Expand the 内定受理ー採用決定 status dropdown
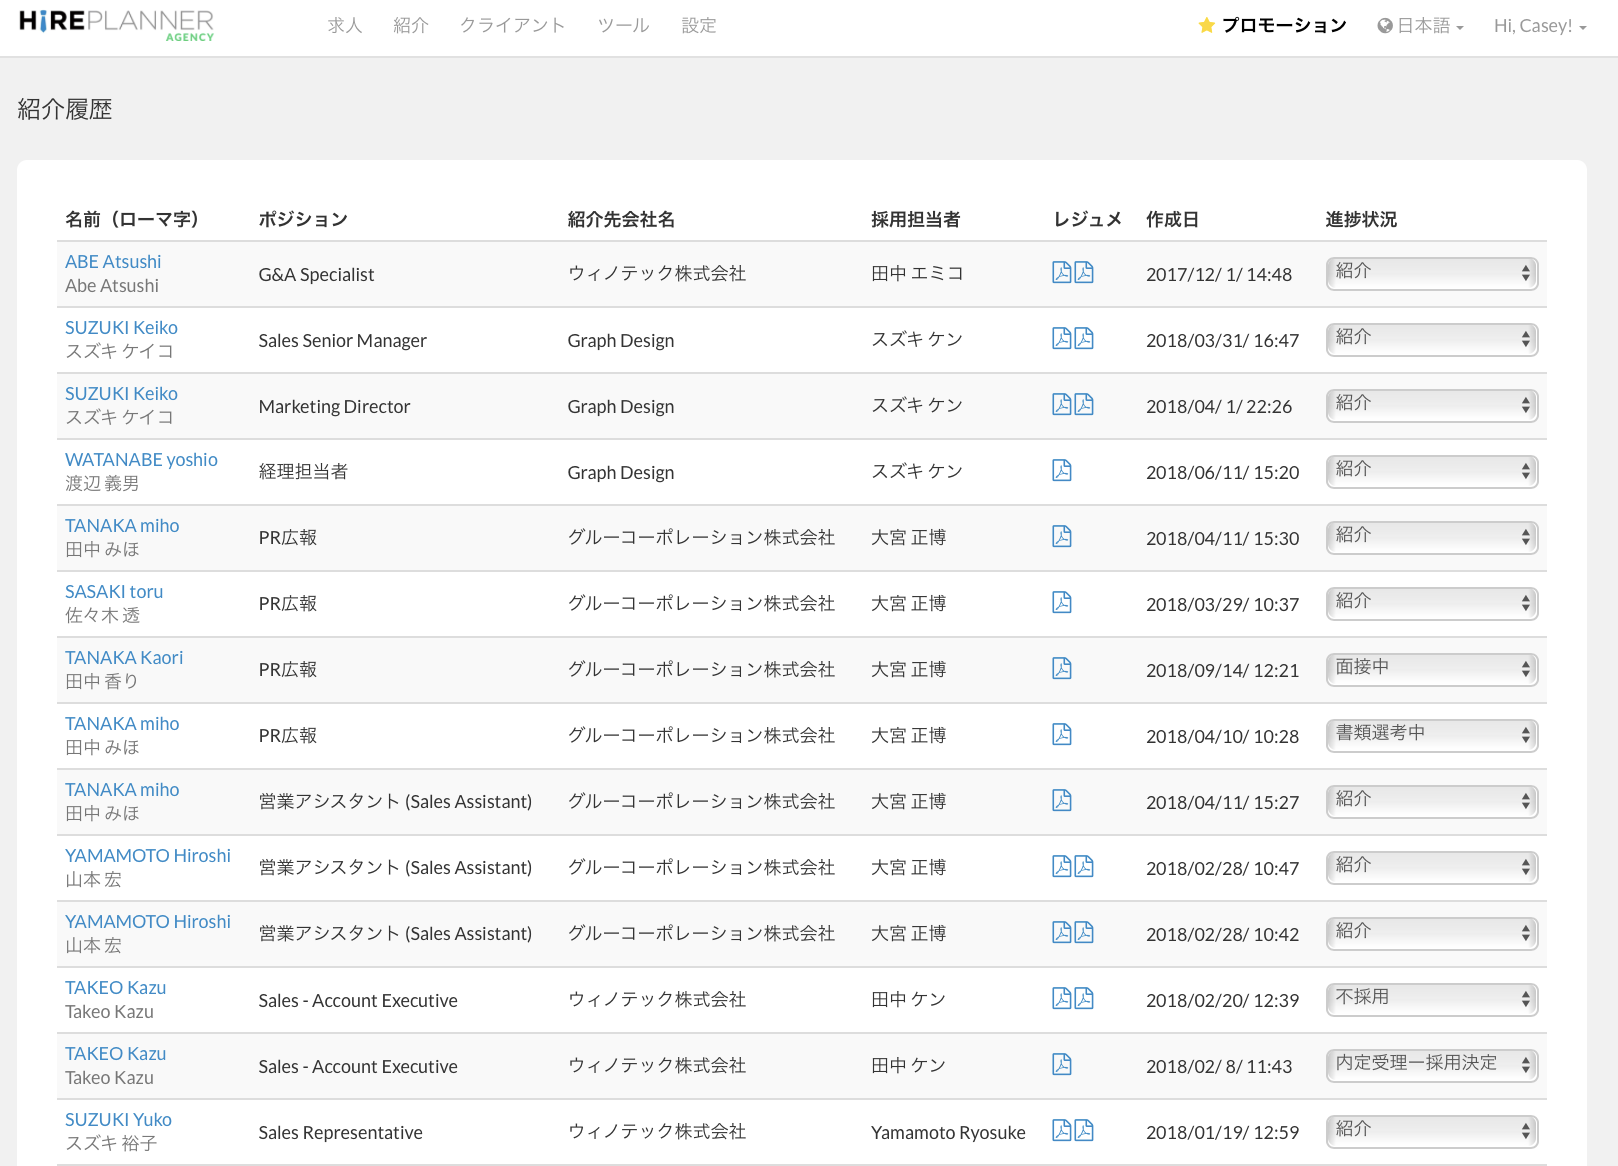1618x1166 pixels. point(1431,1065)
